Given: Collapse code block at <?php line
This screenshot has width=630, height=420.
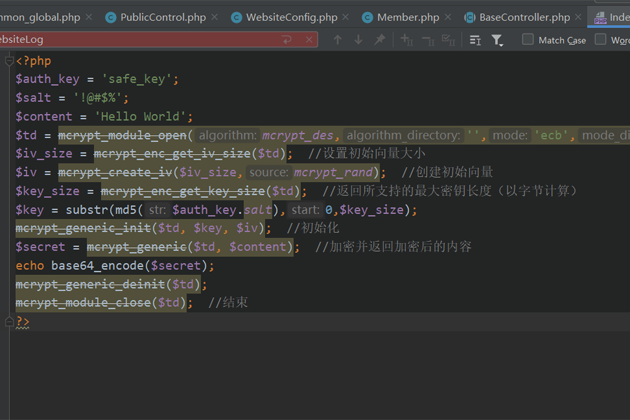Looking at the screenshot, I should (x=9, y=61).
